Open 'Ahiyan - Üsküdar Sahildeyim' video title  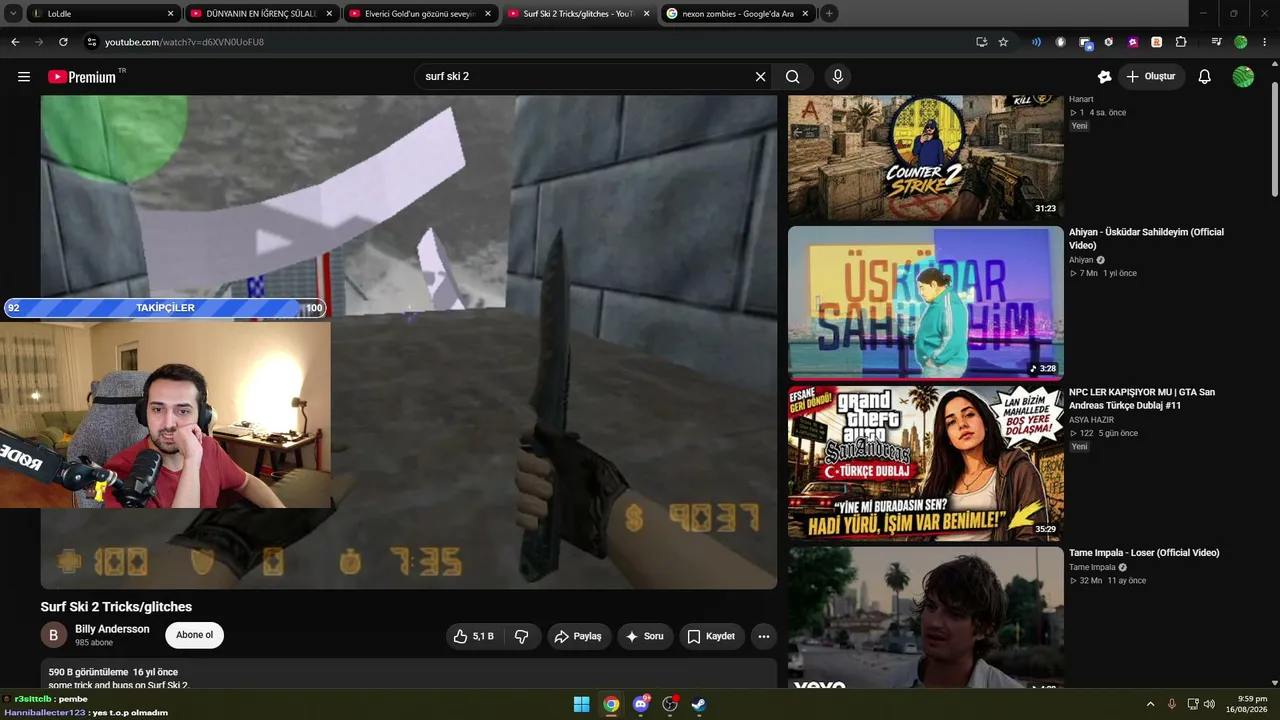(x=1146, y=239)
